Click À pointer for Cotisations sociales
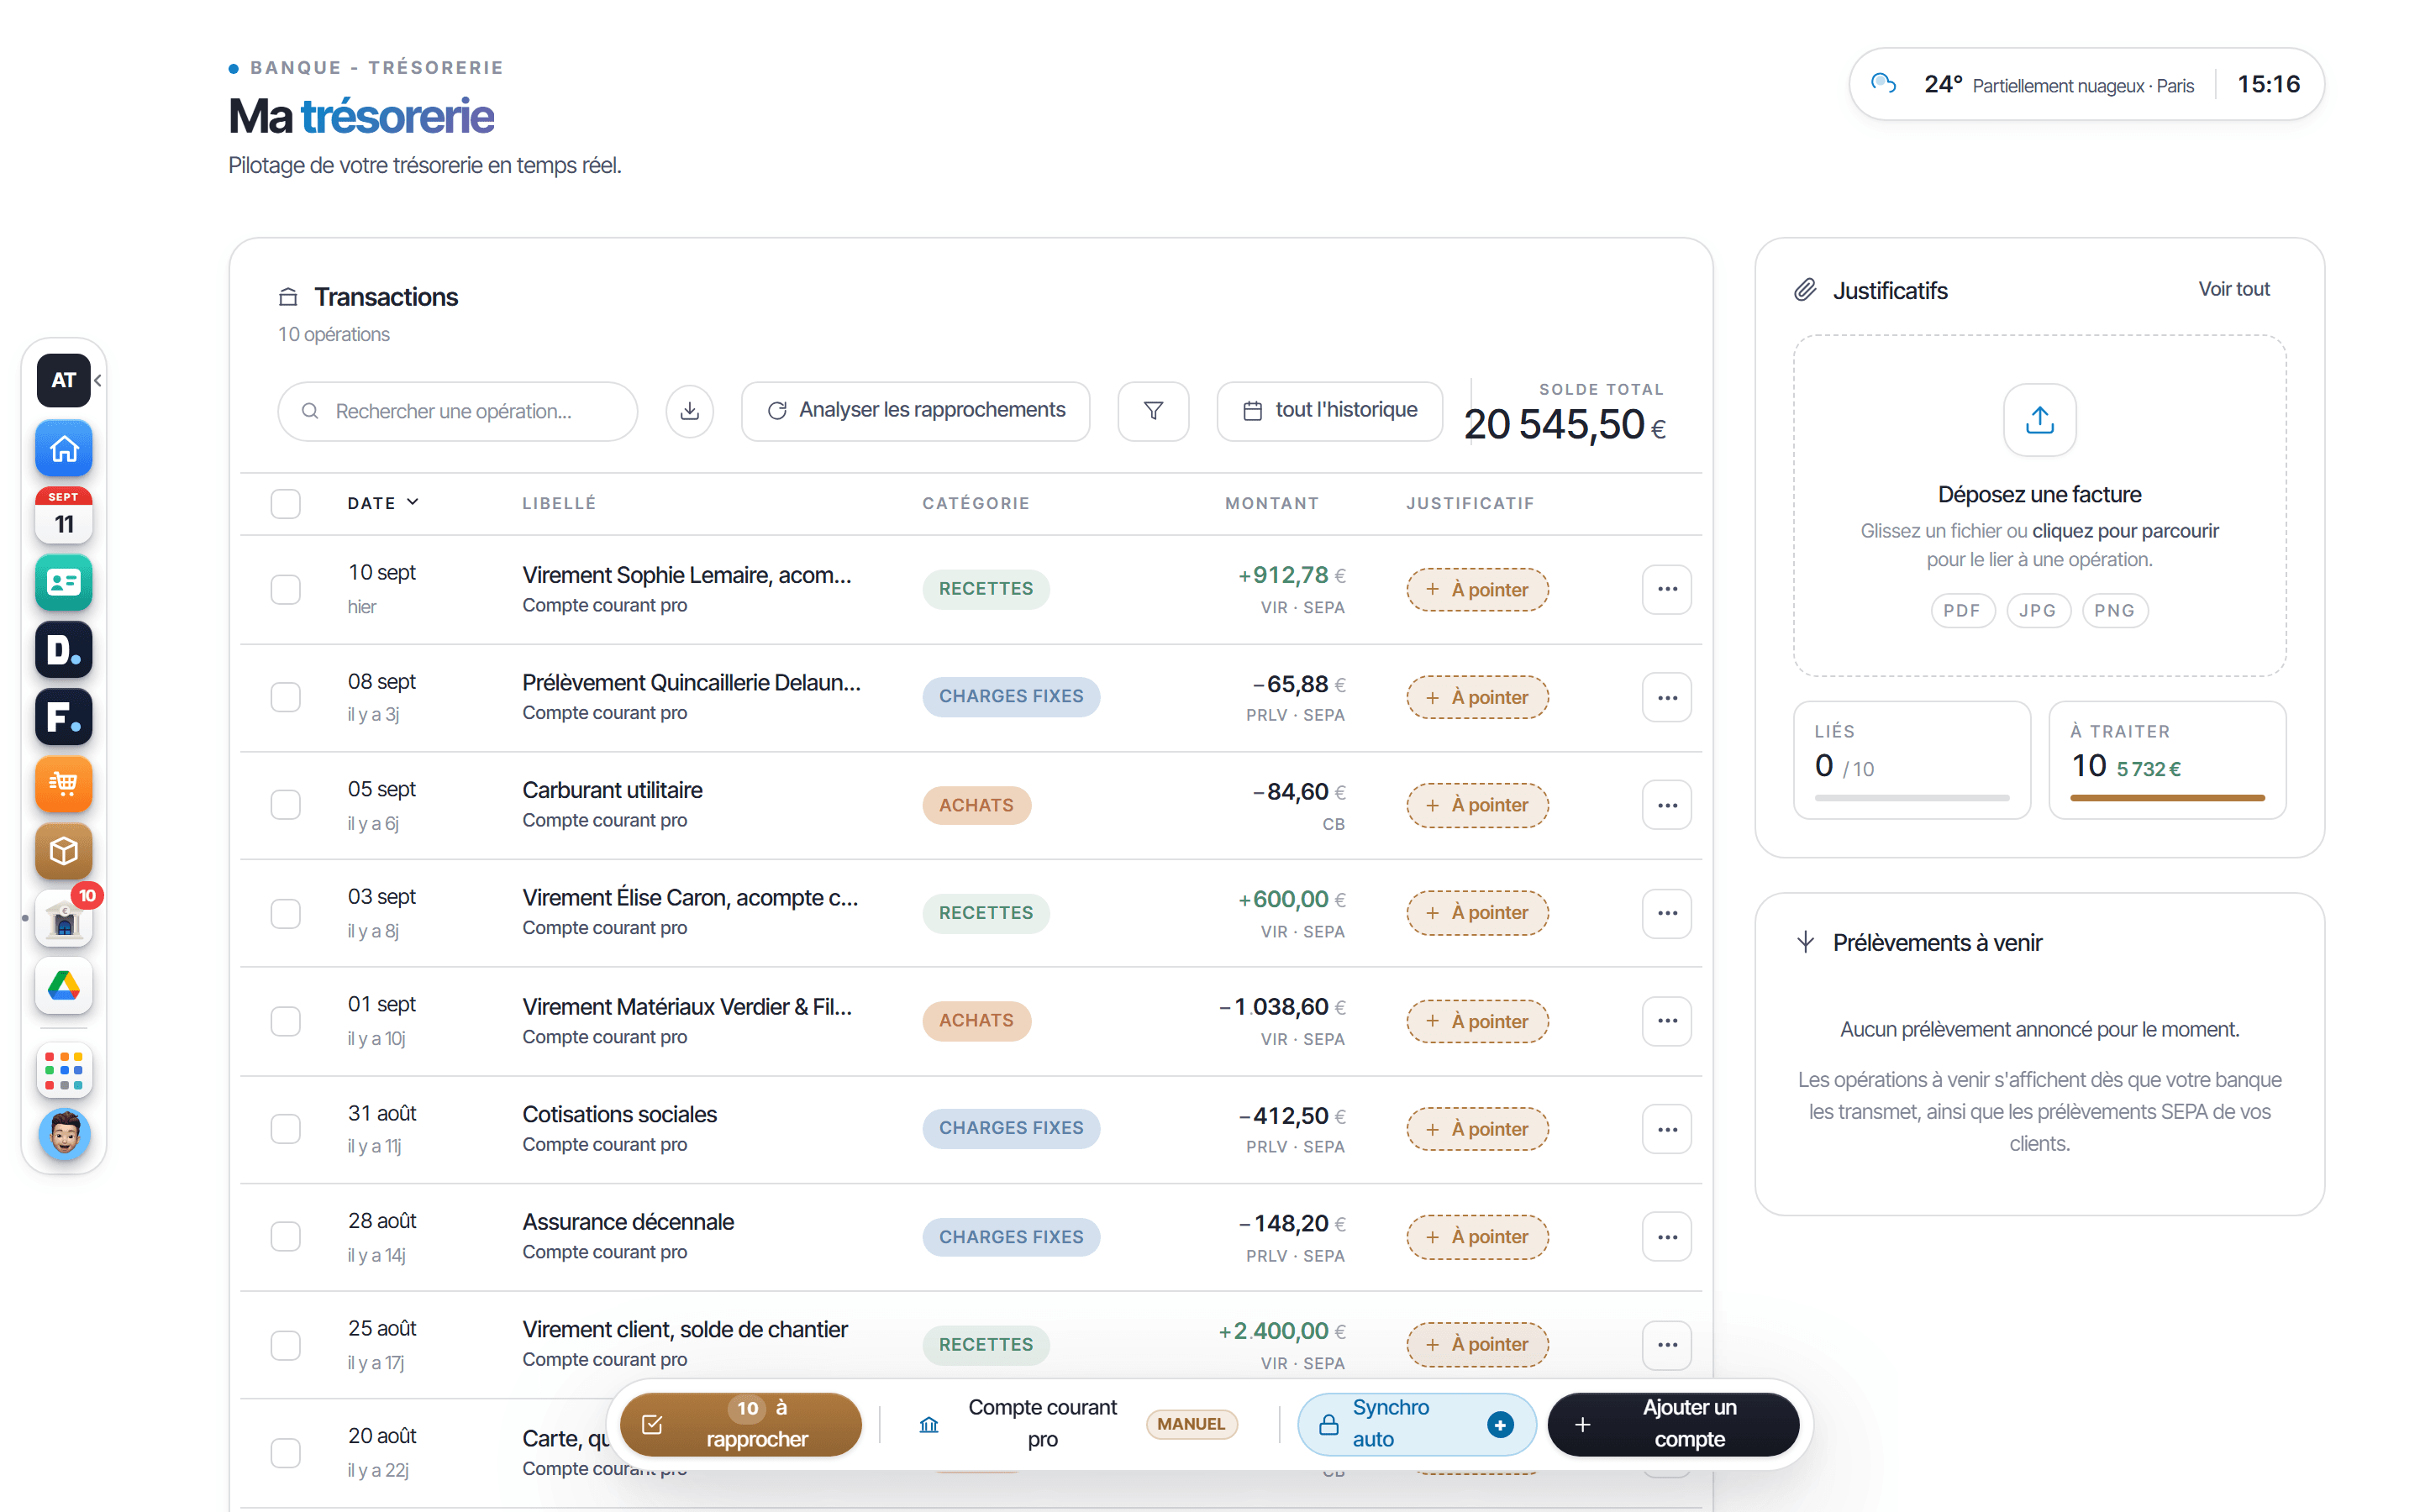 click(x=1477, y=1129)
